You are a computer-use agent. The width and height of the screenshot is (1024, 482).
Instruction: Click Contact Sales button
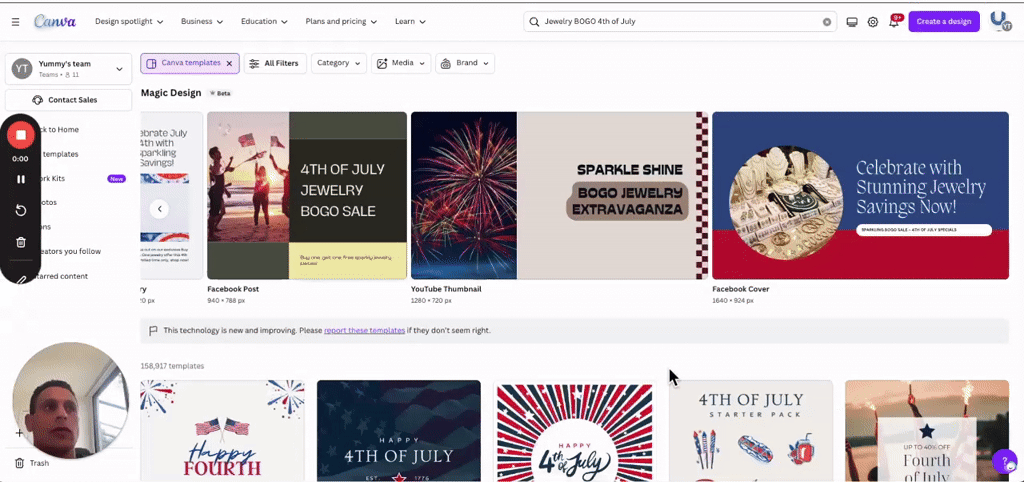(x=69, y=100)
